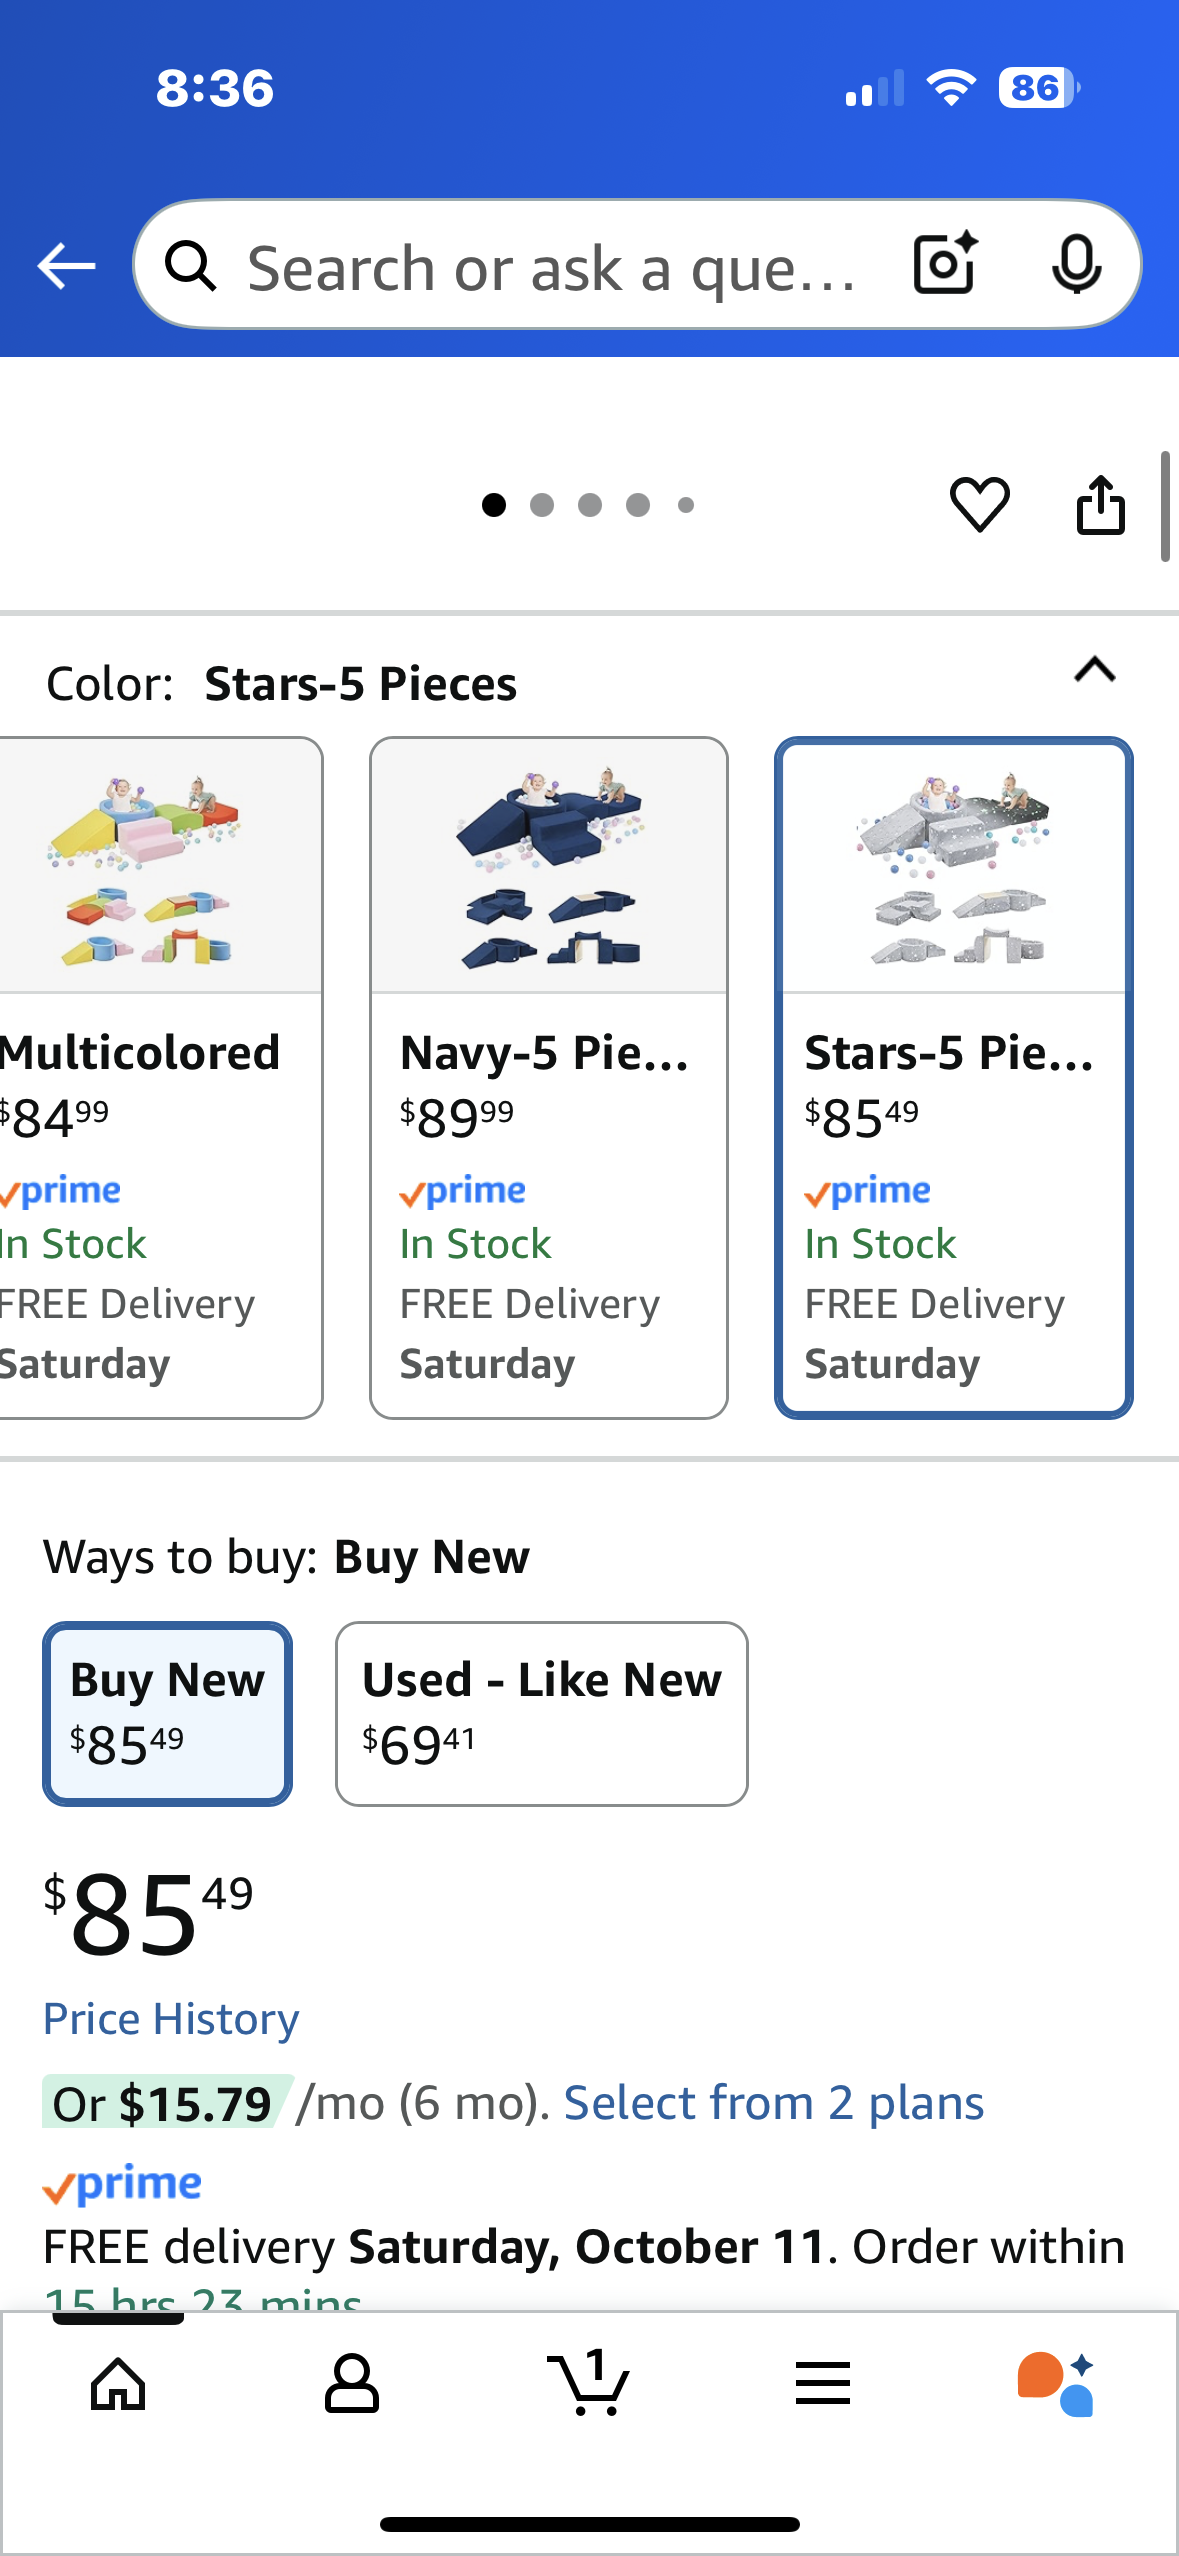Tap the share icon
This screenshot has height=2556, width=1179.
[x=1100, y=504]
